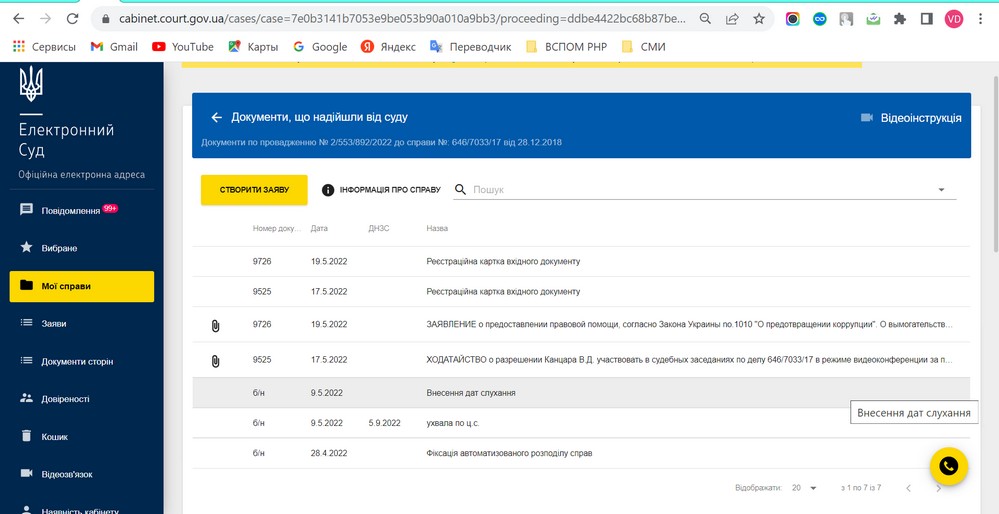Select Мої справи in the sidebar
The image size is (999, 514).
[82, 286]
